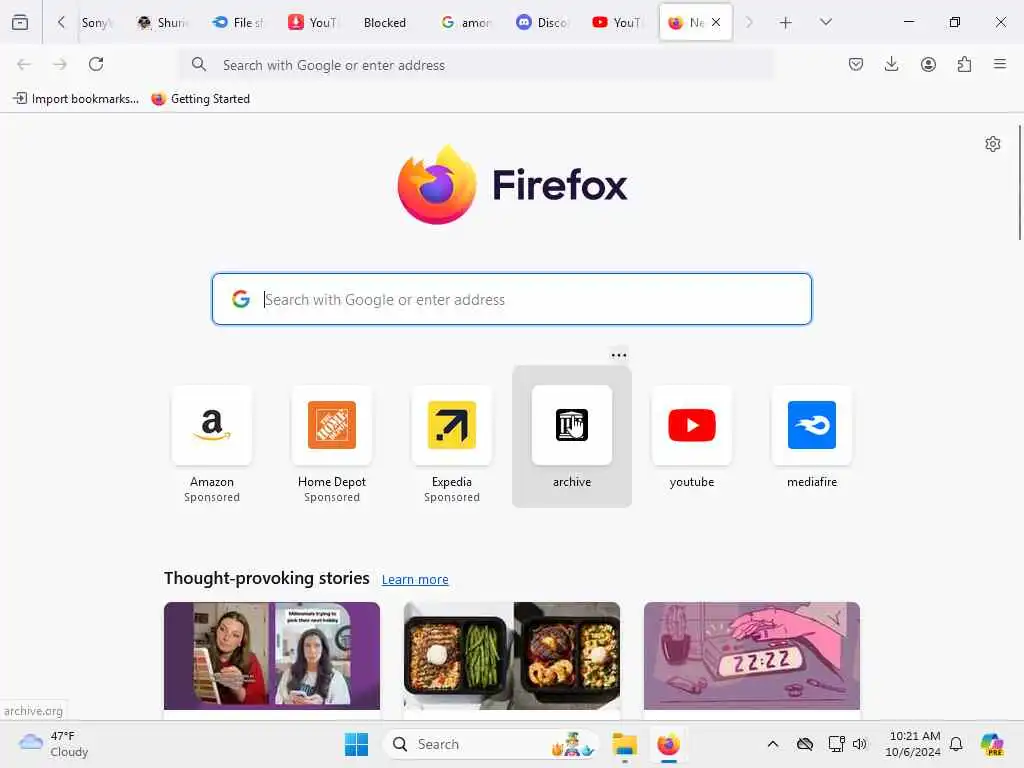Open the Save to Pocket icon
The width and height of the screenshot is (1024, 768).
click(856, 64)
